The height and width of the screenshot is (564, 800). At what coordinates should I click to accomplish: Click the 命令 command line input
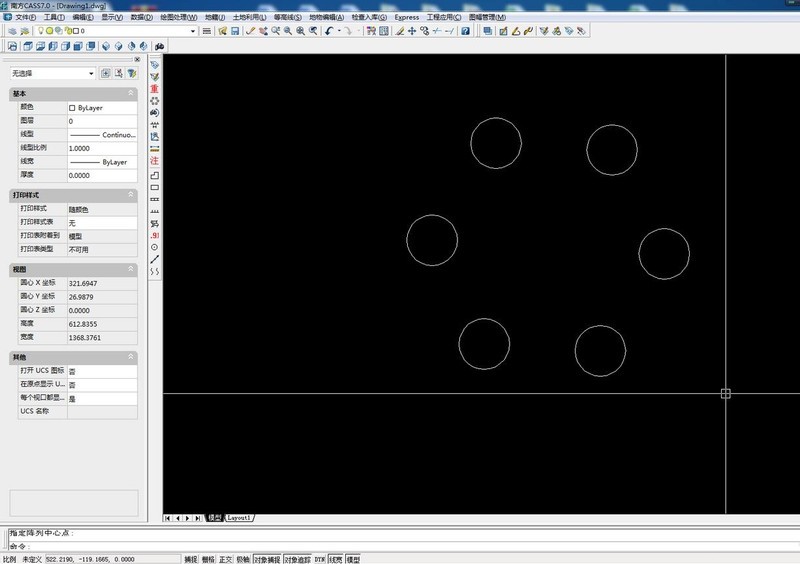point(403,546)
